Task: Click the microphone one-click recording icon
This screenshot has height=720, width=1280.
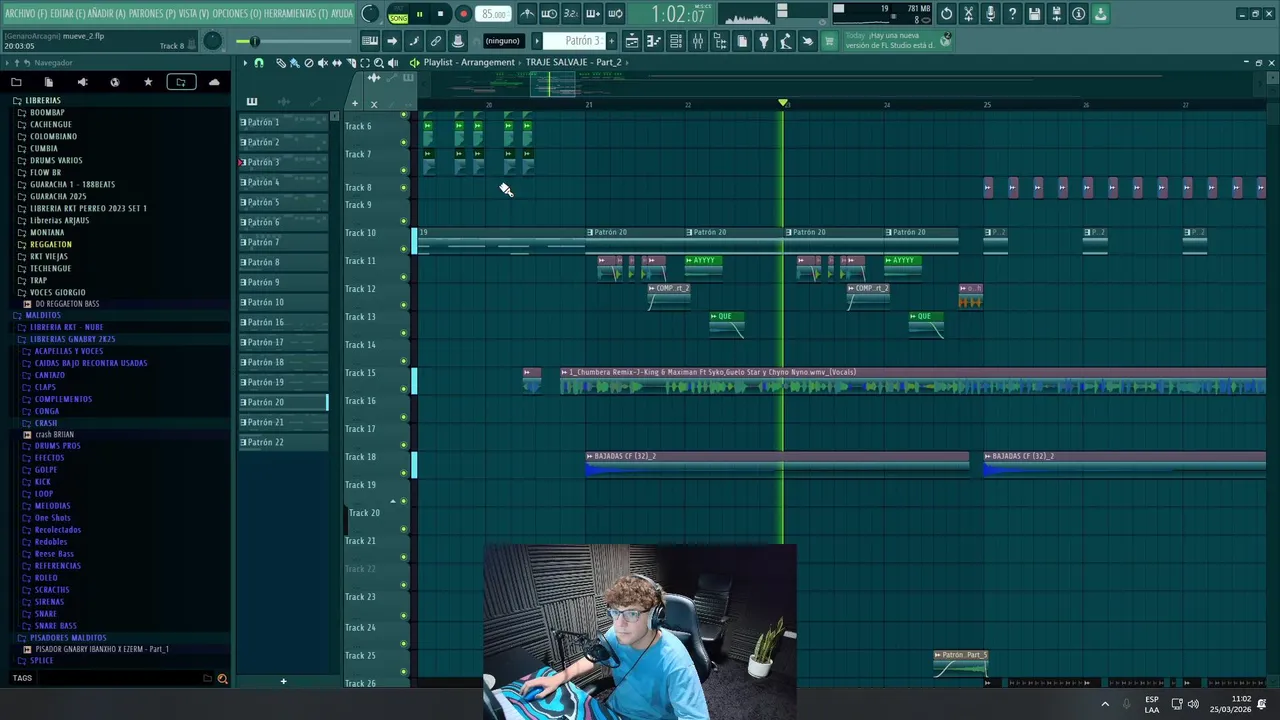Action: point(990,14)
